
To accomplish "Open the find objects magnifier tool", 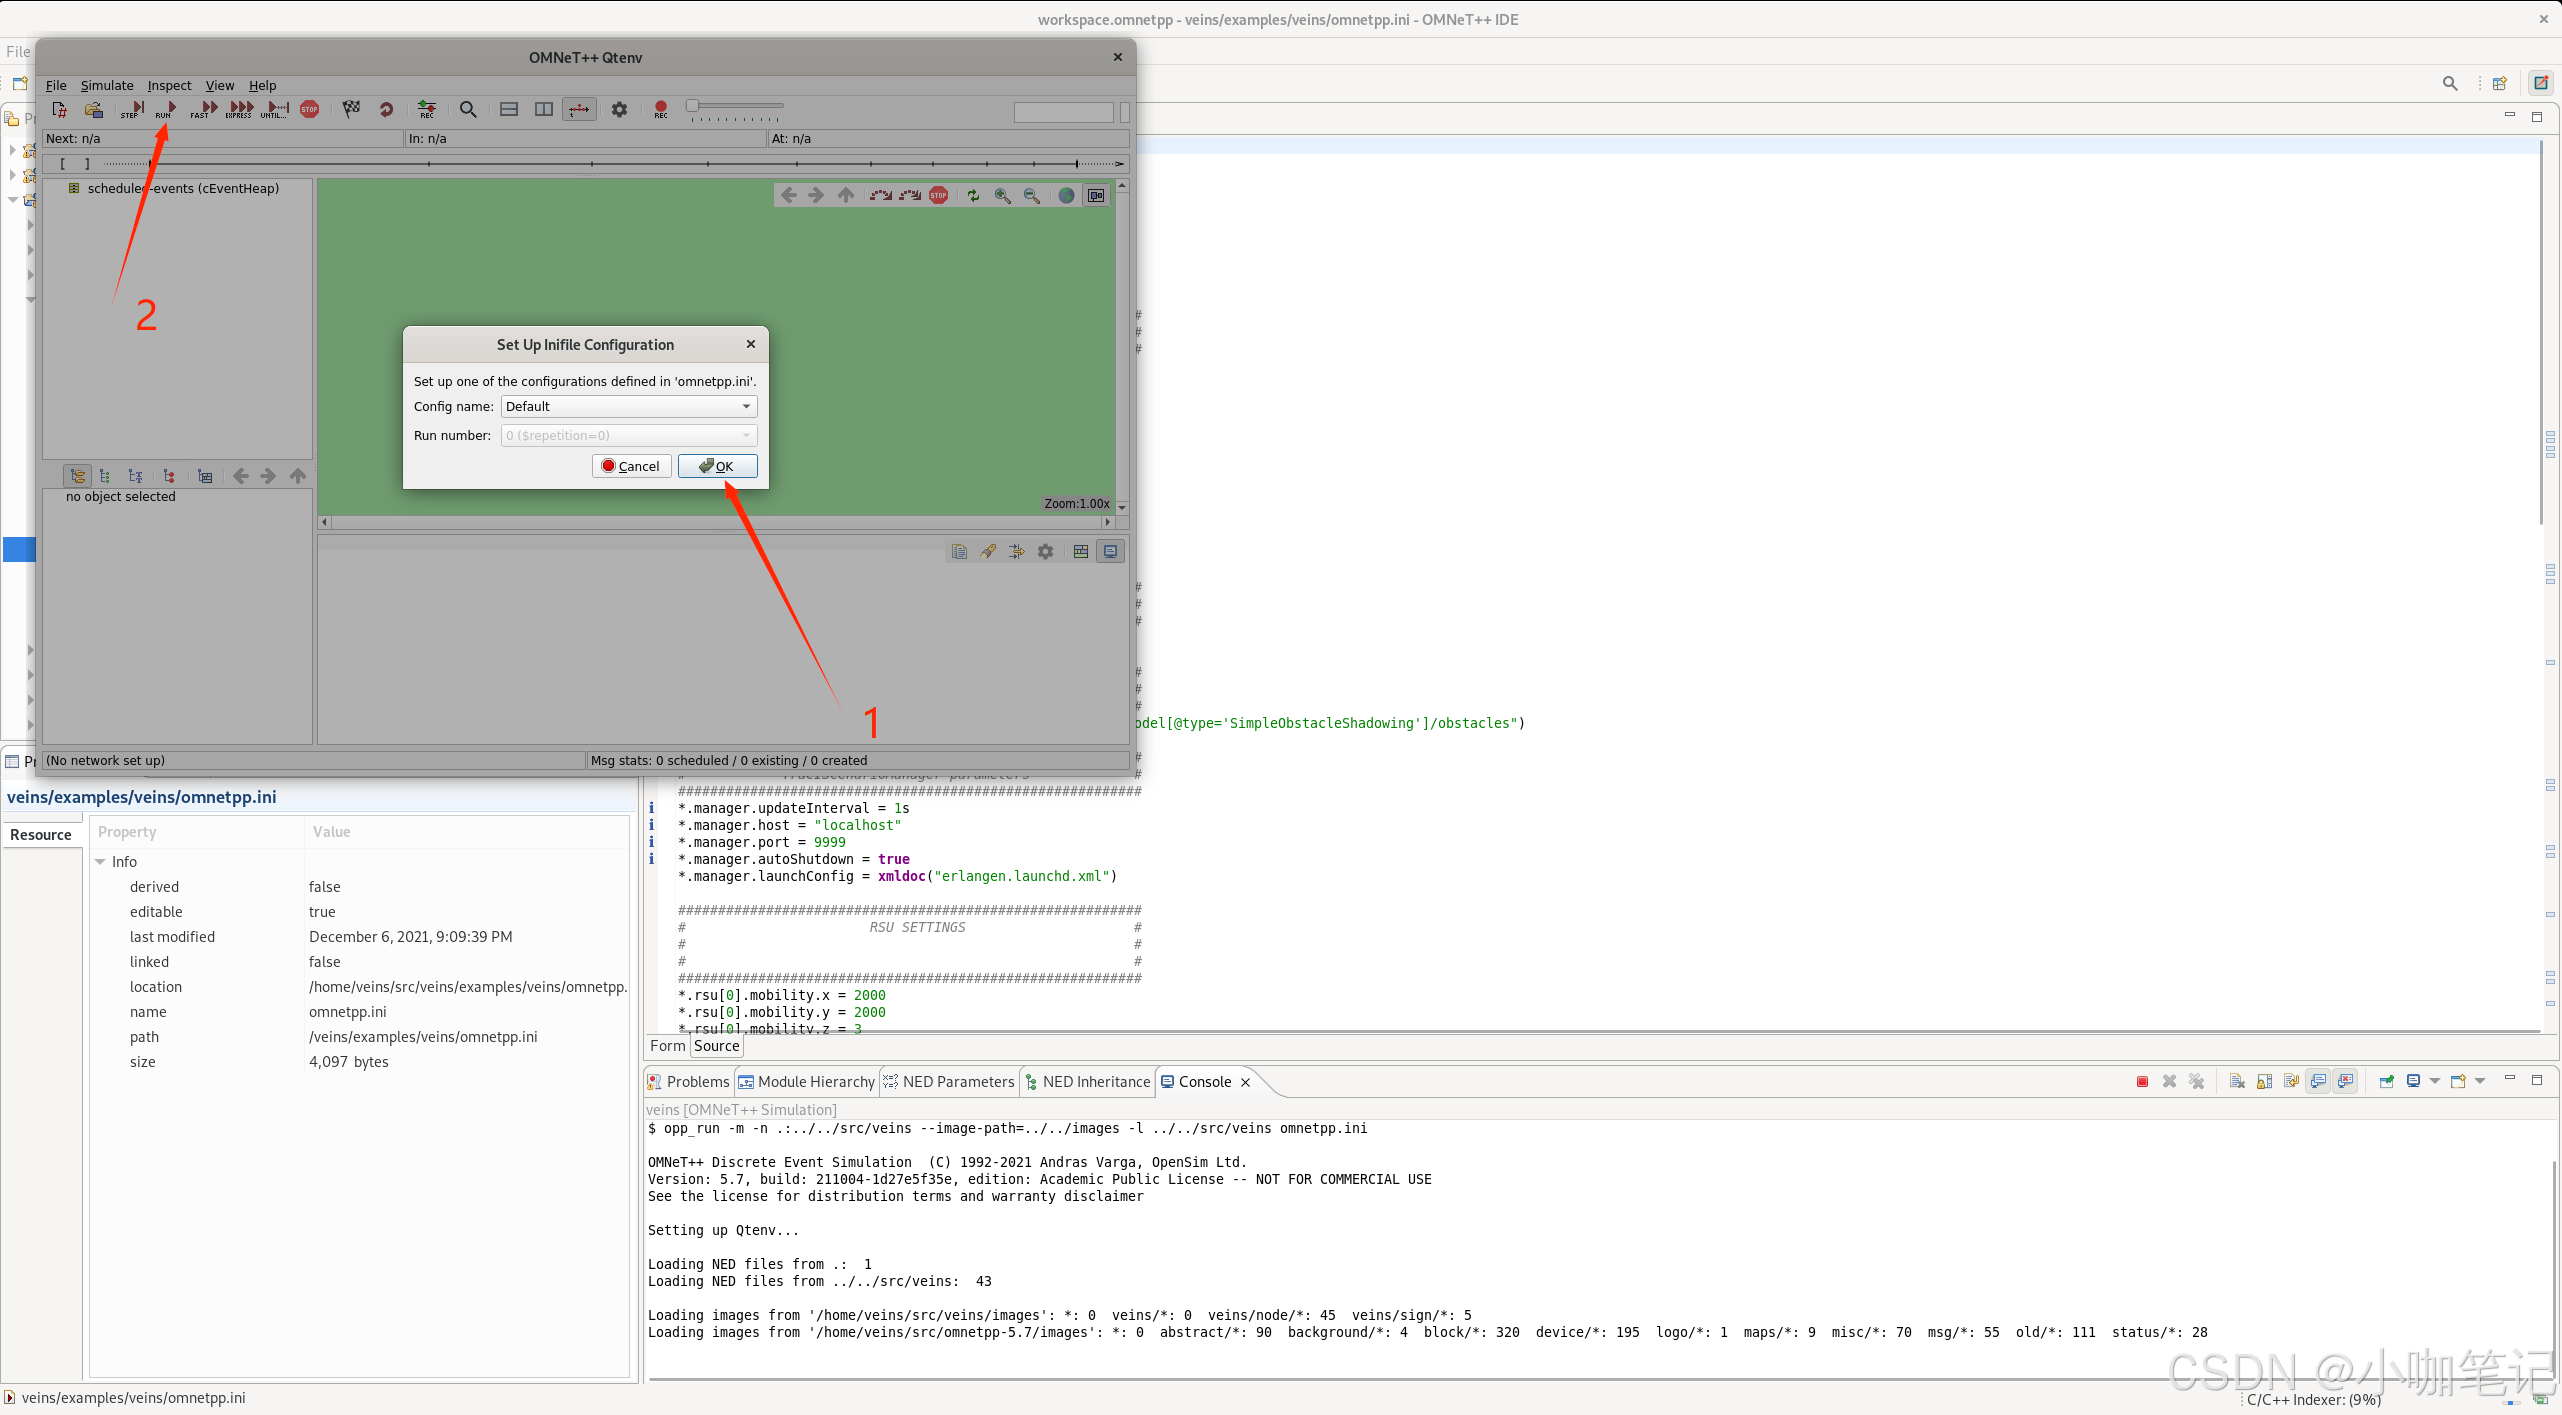I will [x=468, y=109].
